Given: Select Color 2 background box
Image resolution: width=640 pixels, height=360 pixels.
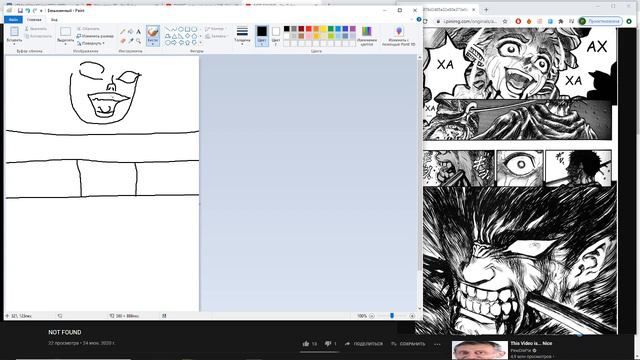Looking at the screenshot, I should [x=276, y=35].
